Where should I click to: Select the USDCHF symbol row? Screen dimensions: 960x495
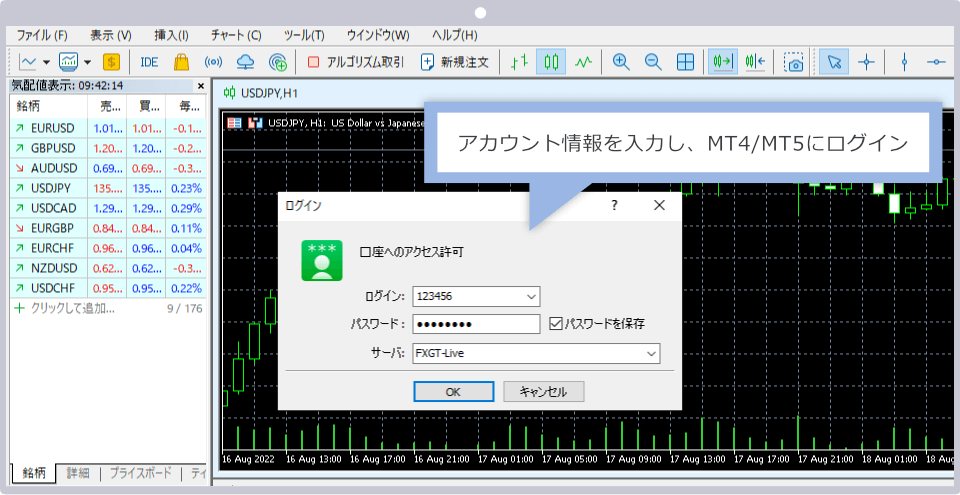point(108,288)
